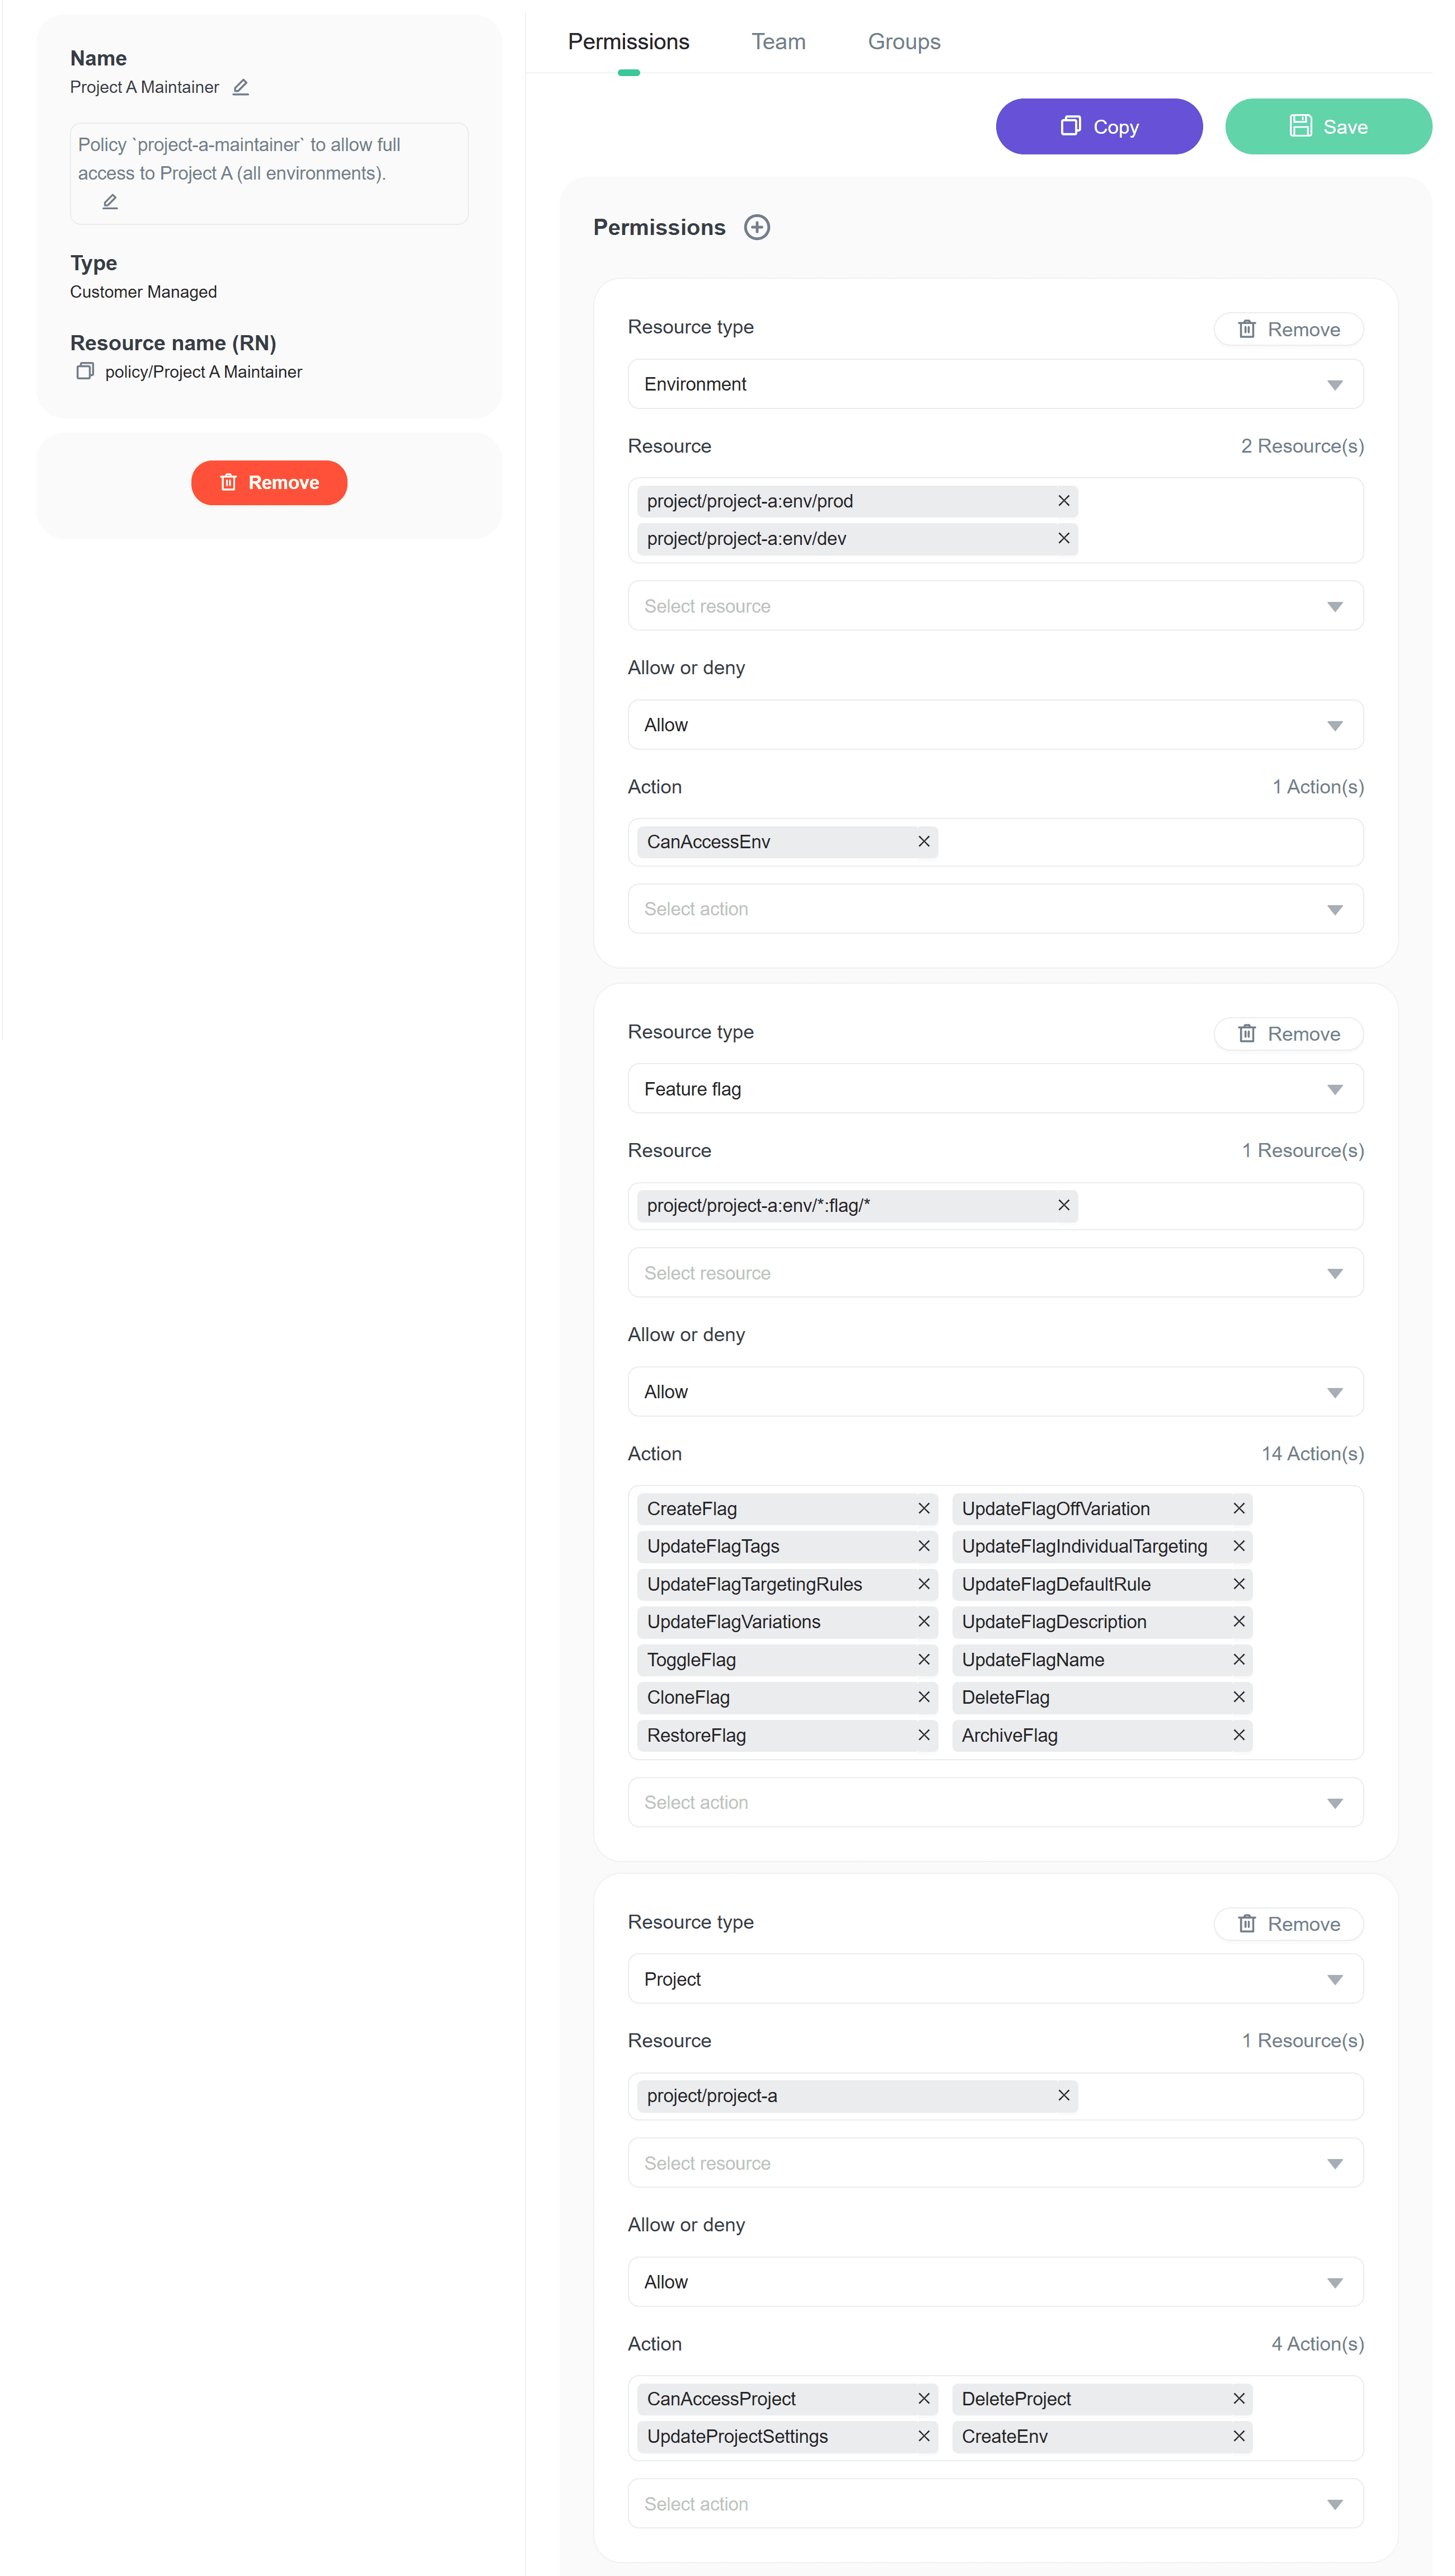Remove the Feature flag permission block
1455x2576 pixels.
[x=1288, y=1034]
